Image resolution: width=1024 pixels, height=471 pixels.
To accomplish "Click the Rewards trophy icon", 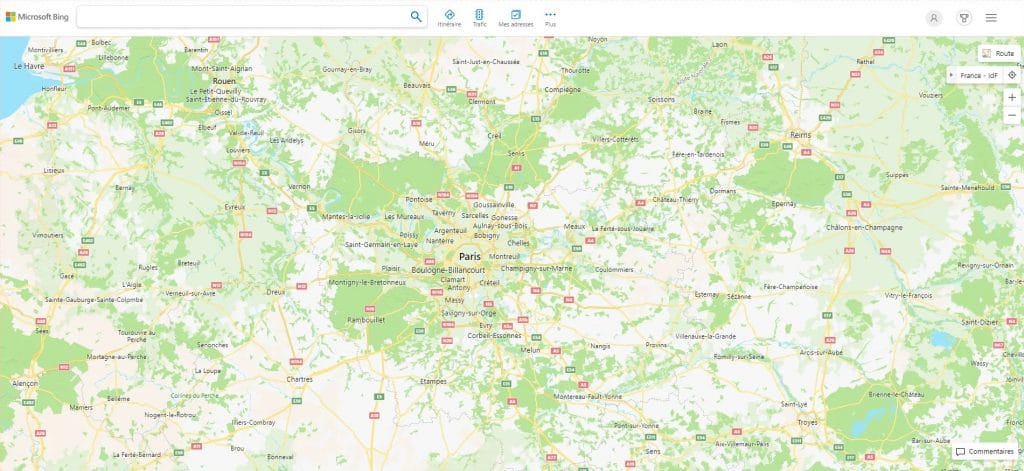I will (x=964, y=17).
